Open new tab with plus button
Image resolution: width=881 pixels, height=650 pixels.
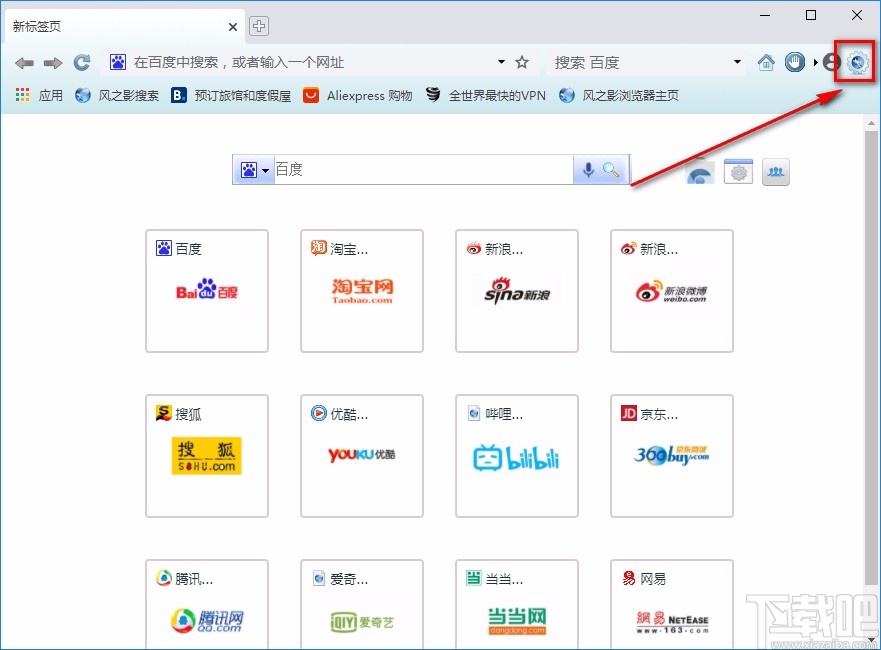click(259, 26)
